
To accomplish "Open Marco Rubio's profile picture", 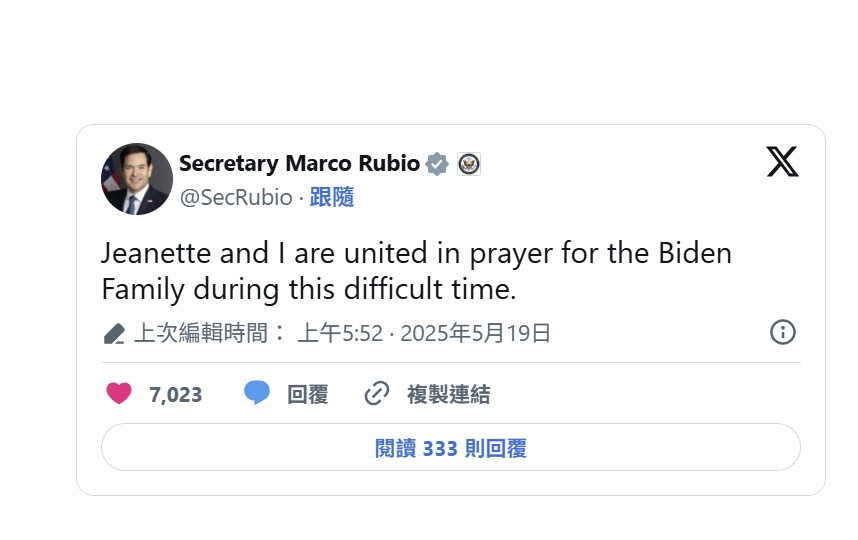I will coord(136,179).
